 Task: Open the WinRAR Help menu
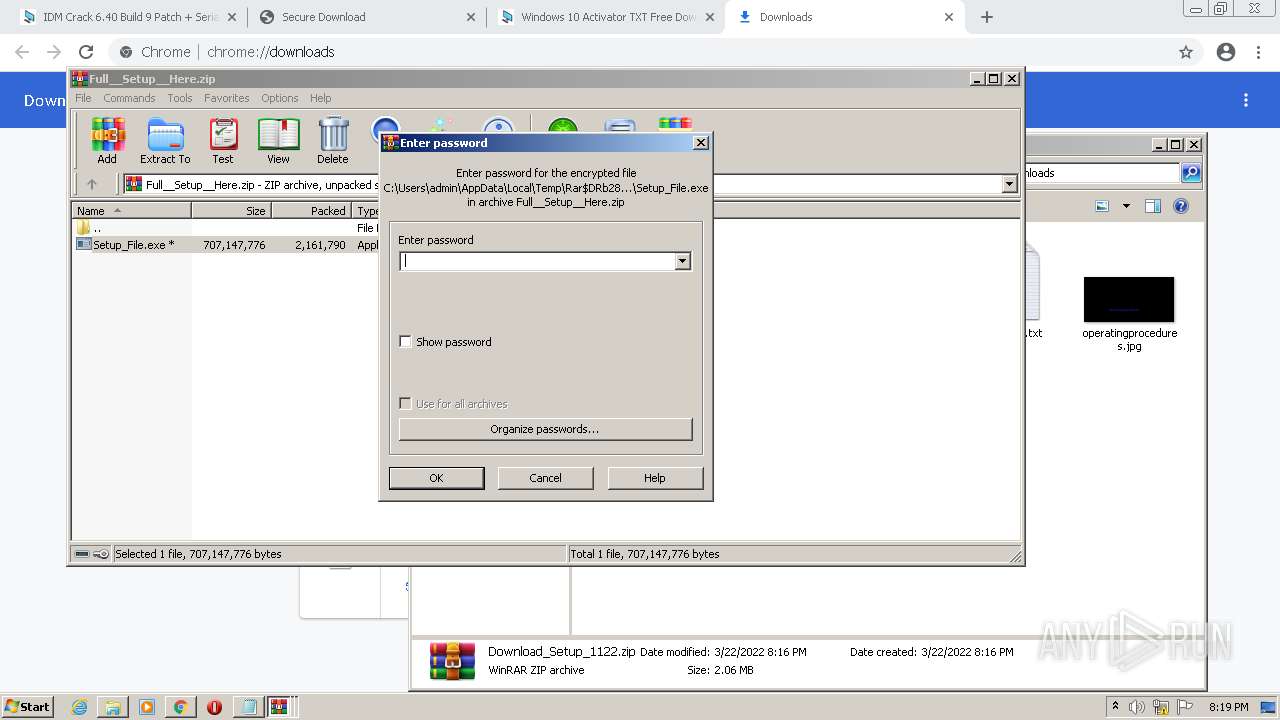[x=320, y=98]
